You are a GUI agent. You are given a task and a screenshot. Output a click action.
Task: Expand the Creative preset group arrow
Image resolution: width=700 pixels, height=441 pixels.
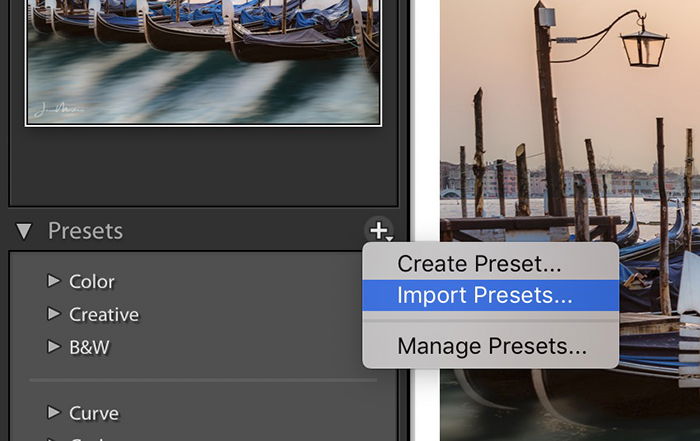(54, 314)
